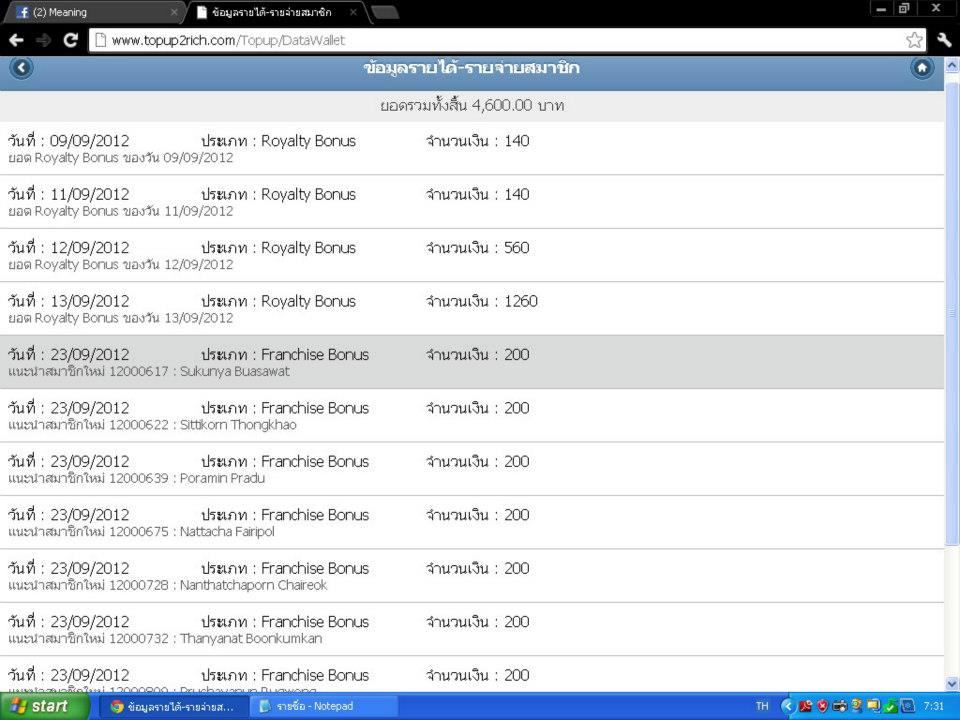This screenshot has height=720, width=960.
Task: Click the total 4,600.00 baht summary text
Action: tap(472, 105)
